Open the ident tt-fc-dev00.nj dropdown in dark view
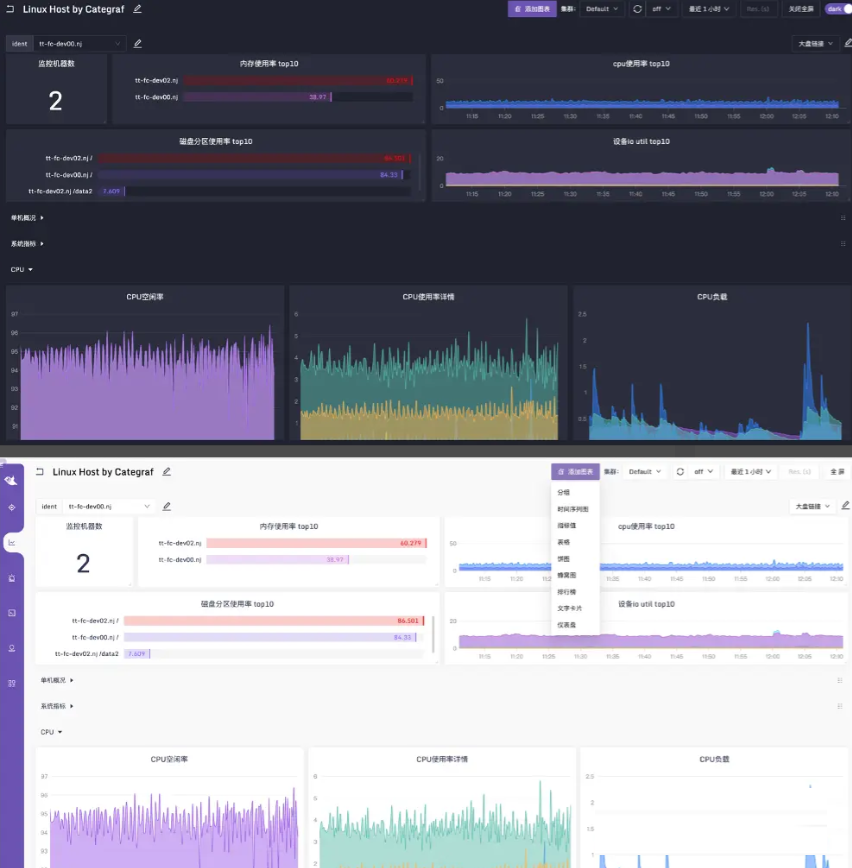 [80, 44]
